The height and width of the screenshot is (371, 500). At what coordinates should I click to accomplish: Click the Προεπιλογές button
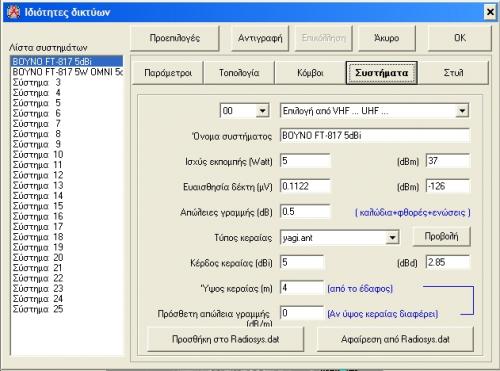175,38
